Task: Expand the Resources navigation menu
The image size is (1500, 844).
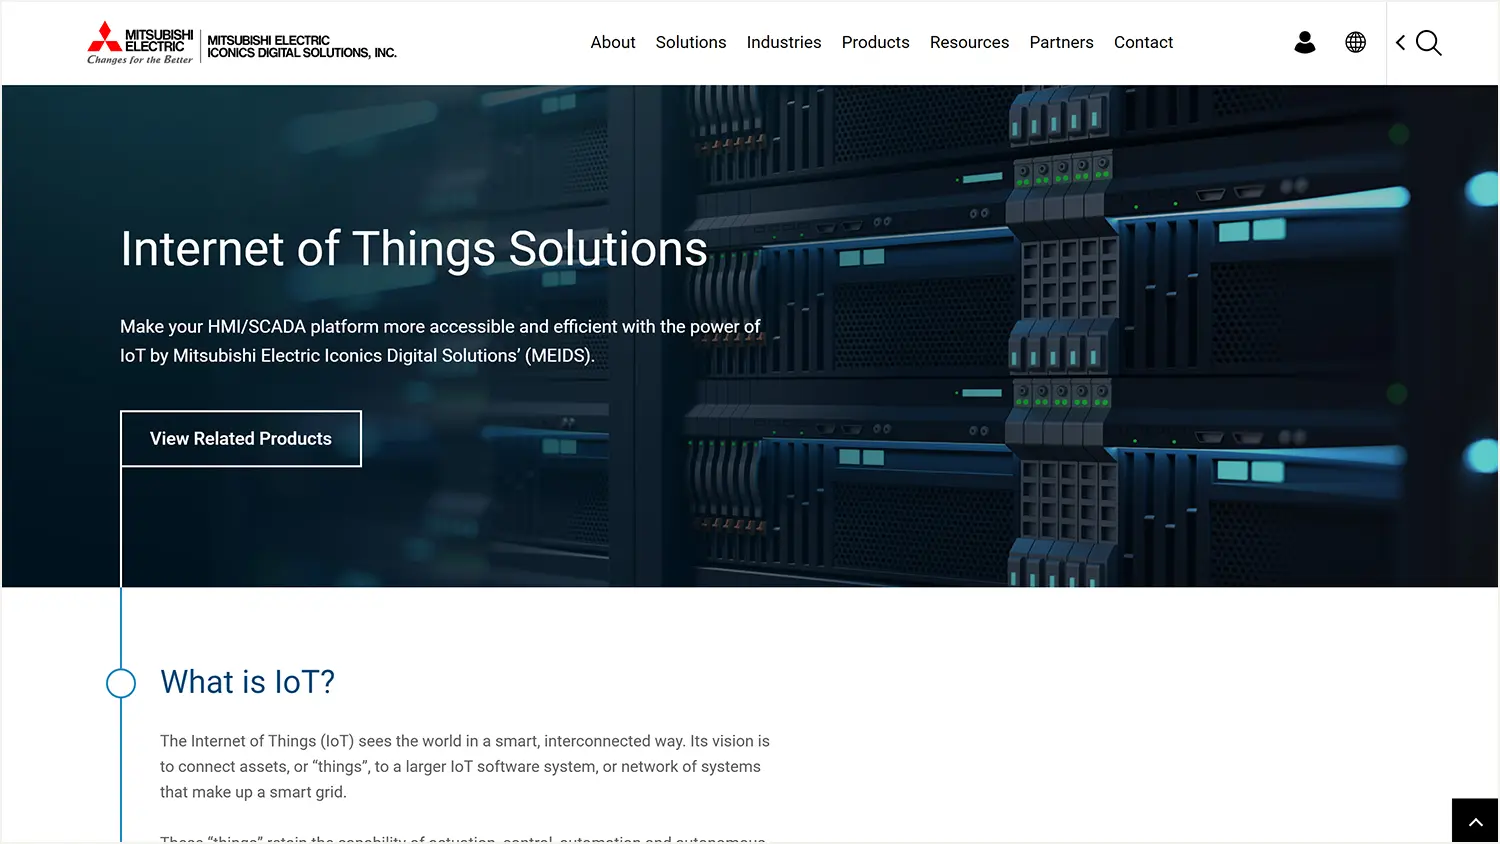Action: (x=969, y=42)
